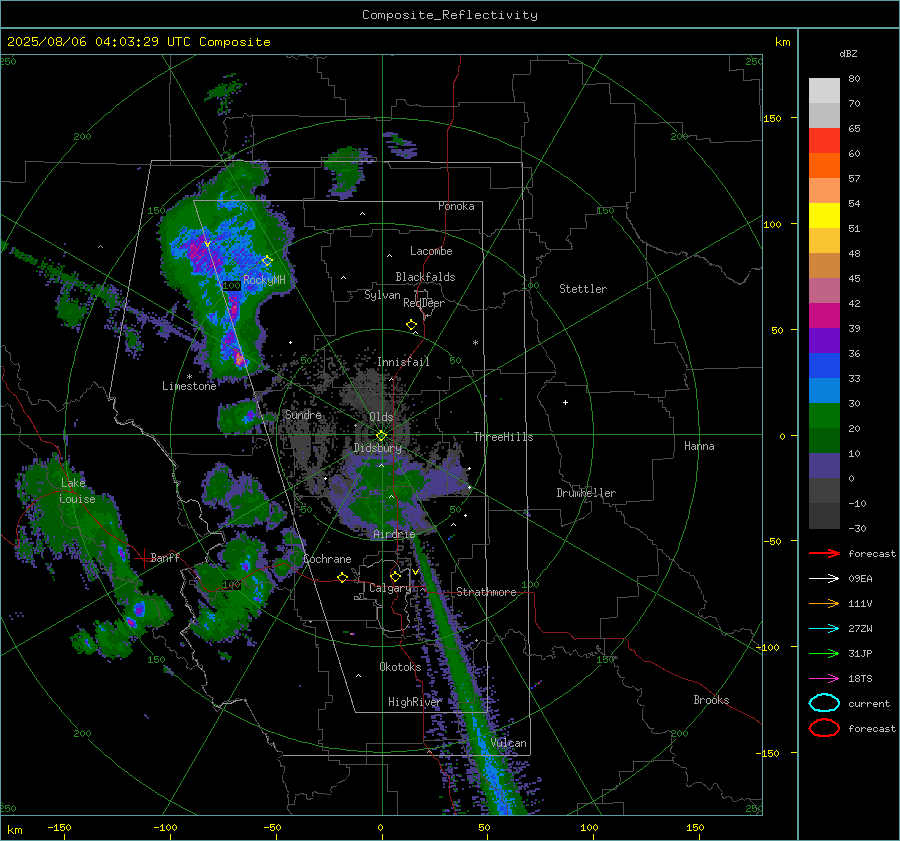Click the Brooks label

(x=711, y=700)
